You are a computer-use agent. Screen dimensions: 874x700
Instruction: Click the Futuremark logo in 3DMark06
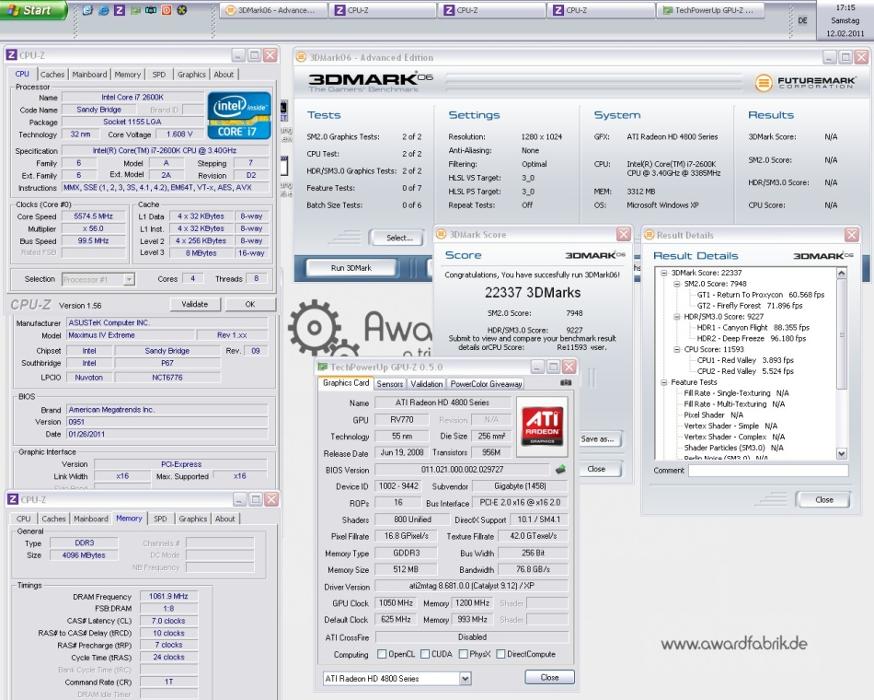(x=805, y=82)
